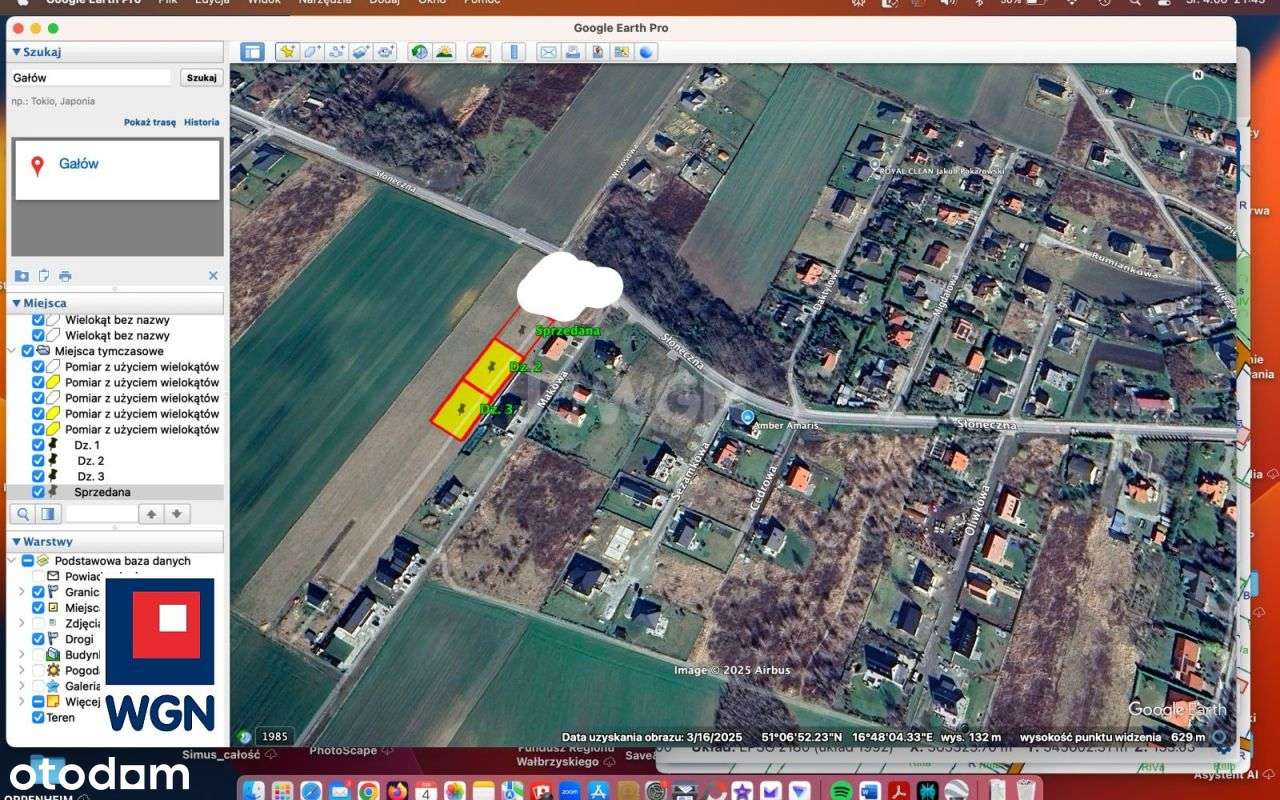The image size is (1280, 800).
Task: Collapse the Miejsca panel
Action: tap(16, 303)
